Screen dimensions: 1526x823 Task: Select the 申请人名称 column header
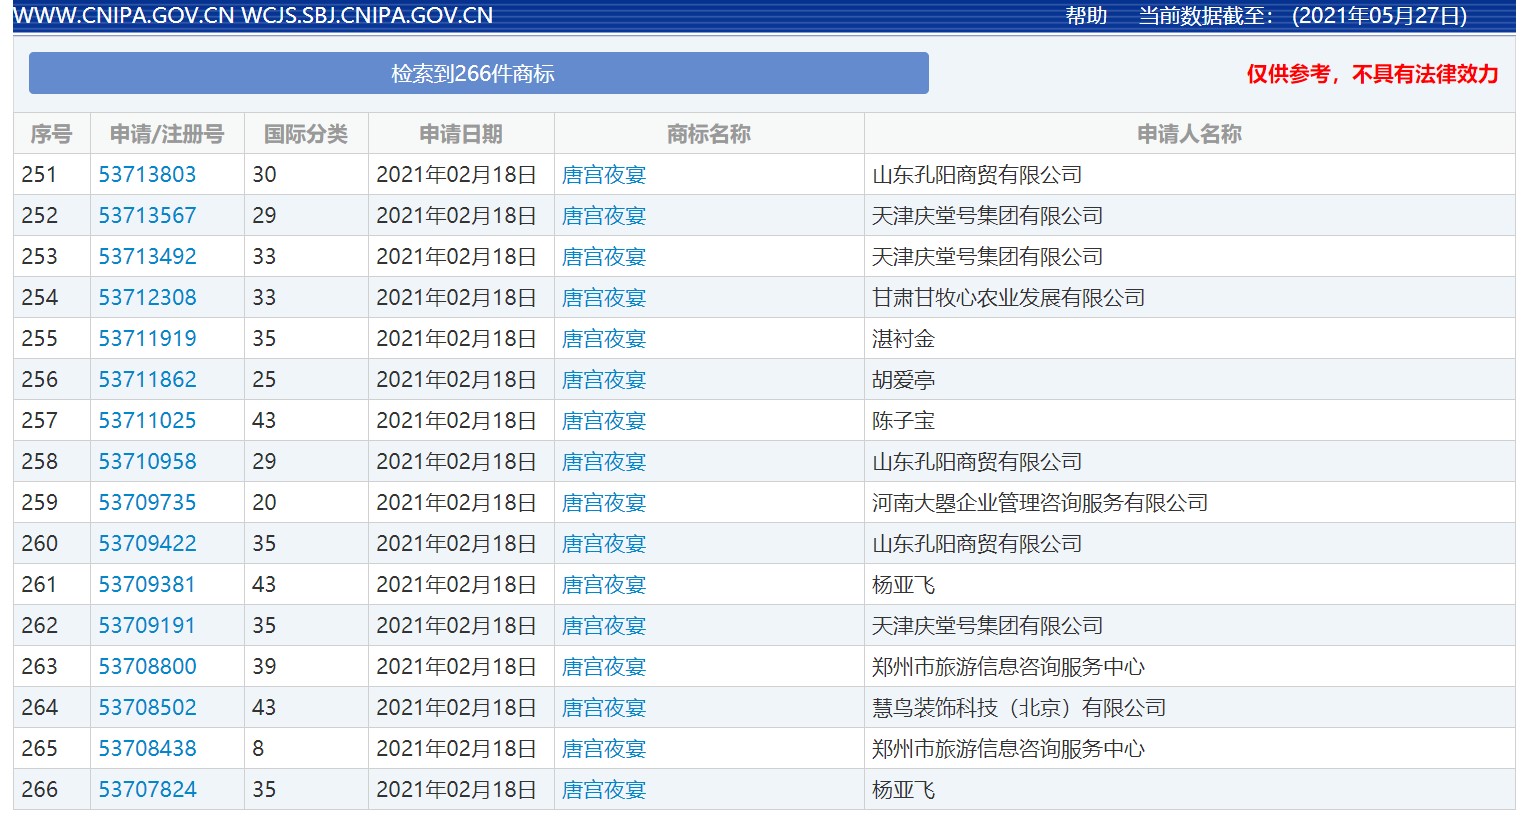click(1192, 132)
